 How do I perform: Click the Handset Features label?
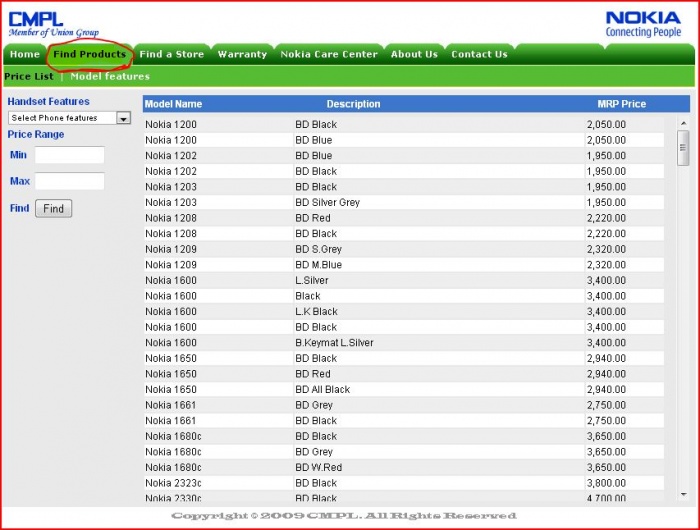point(48,101)
